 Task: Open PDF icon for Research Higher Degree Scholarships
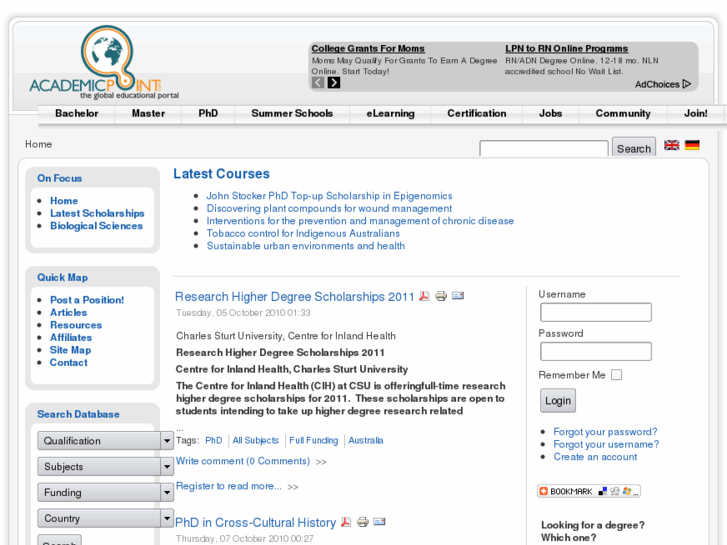tap(424, 296)
